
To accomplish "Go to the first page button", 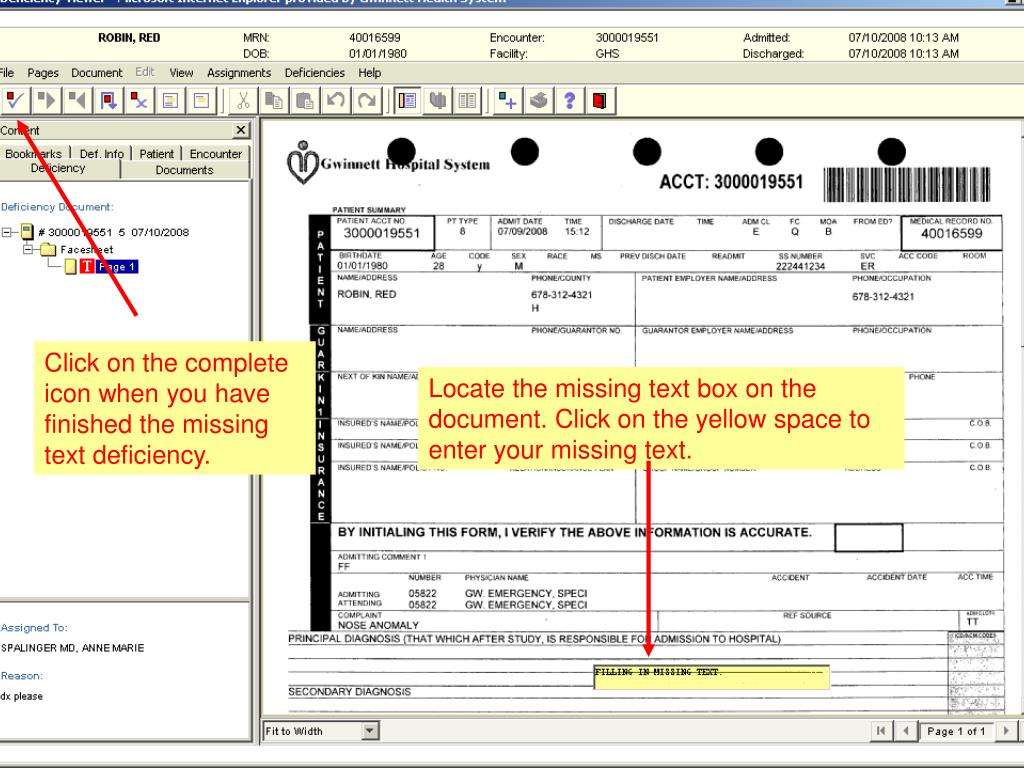I will 881,731.
